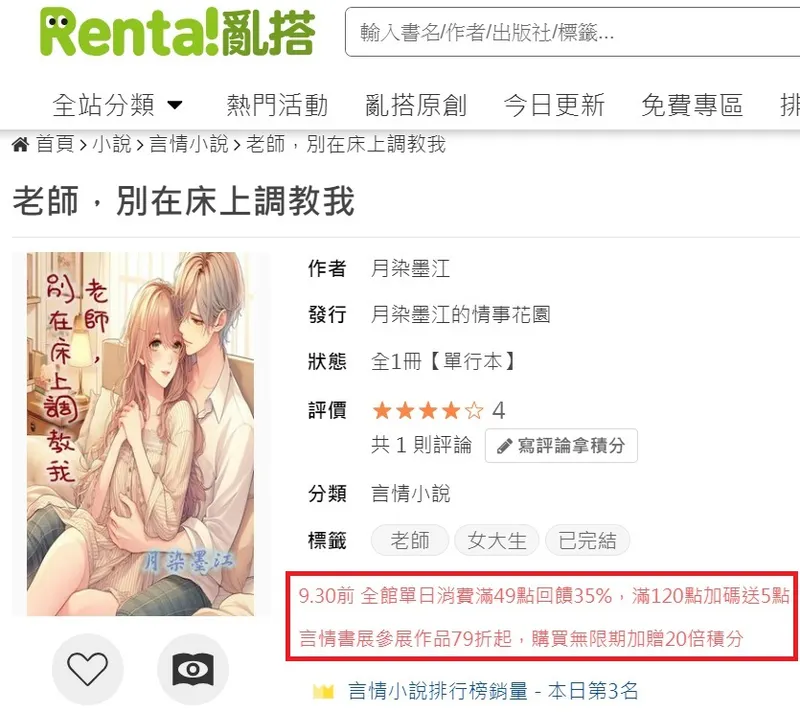Click the fourth rating star
800x715 pixels.
tap(451, 410)
